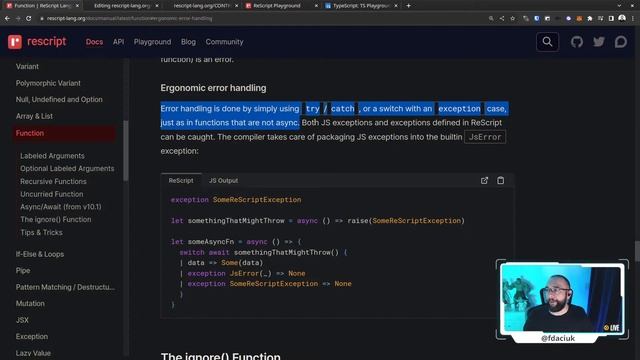Open JSX in the sidebar

(x=22, y=320)
